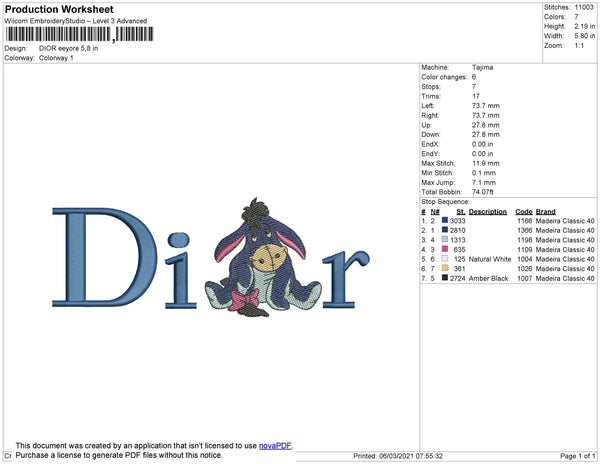This screenshot has width=600, height=464.
Task: Click the Zoom value 1:1
Action: point(579,46)
